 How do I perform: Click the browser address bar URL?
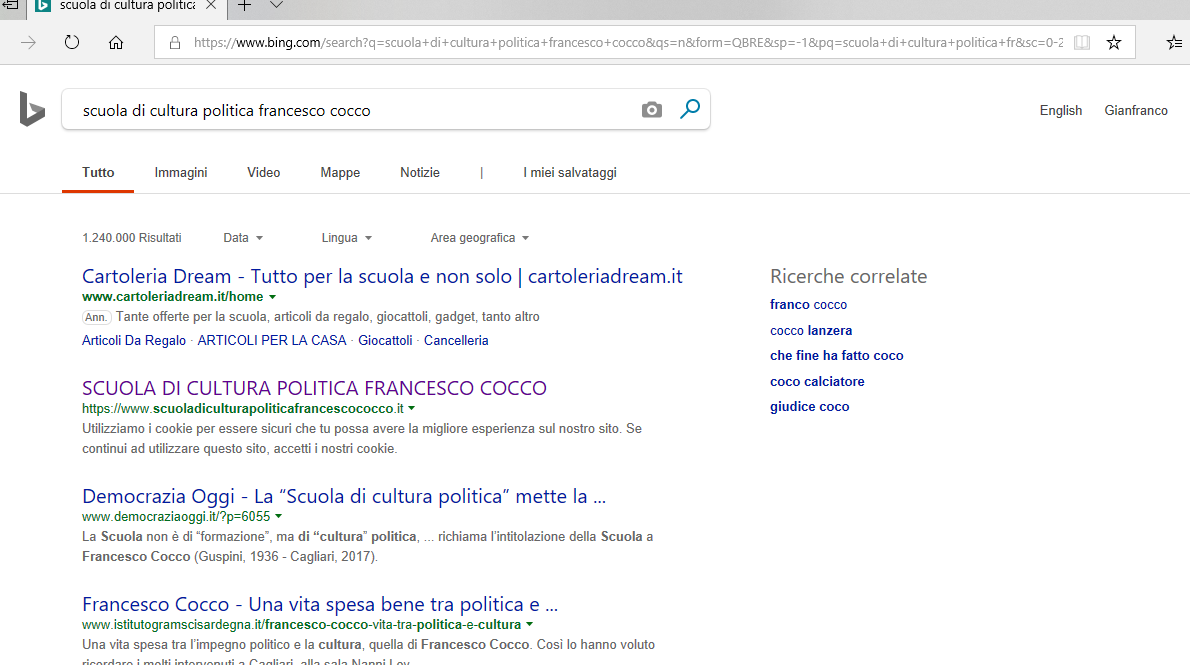tap(628, 43)
